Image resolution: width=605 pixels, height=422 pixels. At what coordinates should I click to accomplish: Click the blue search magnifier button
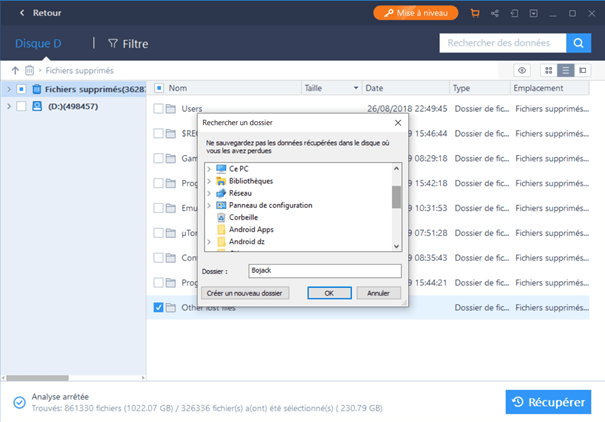point(579,43)
